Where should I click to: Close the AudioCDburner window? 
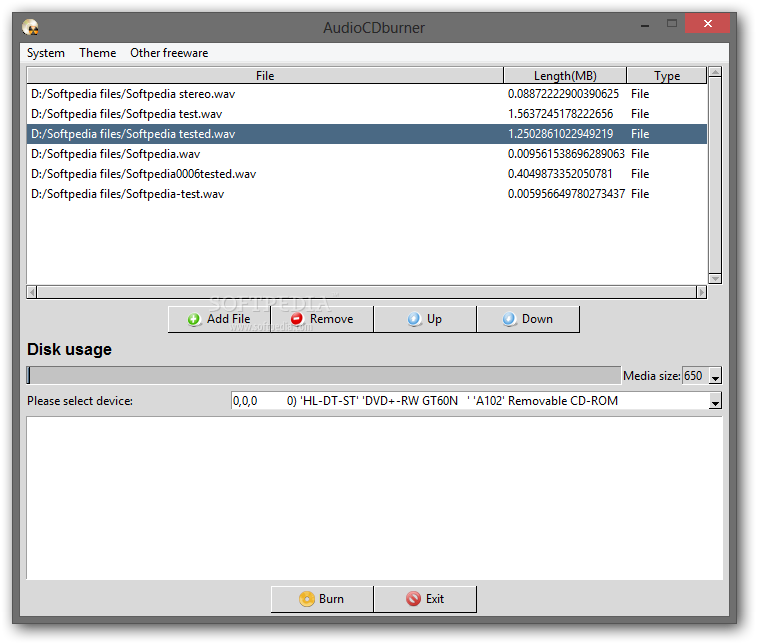(x=707, y=24)
